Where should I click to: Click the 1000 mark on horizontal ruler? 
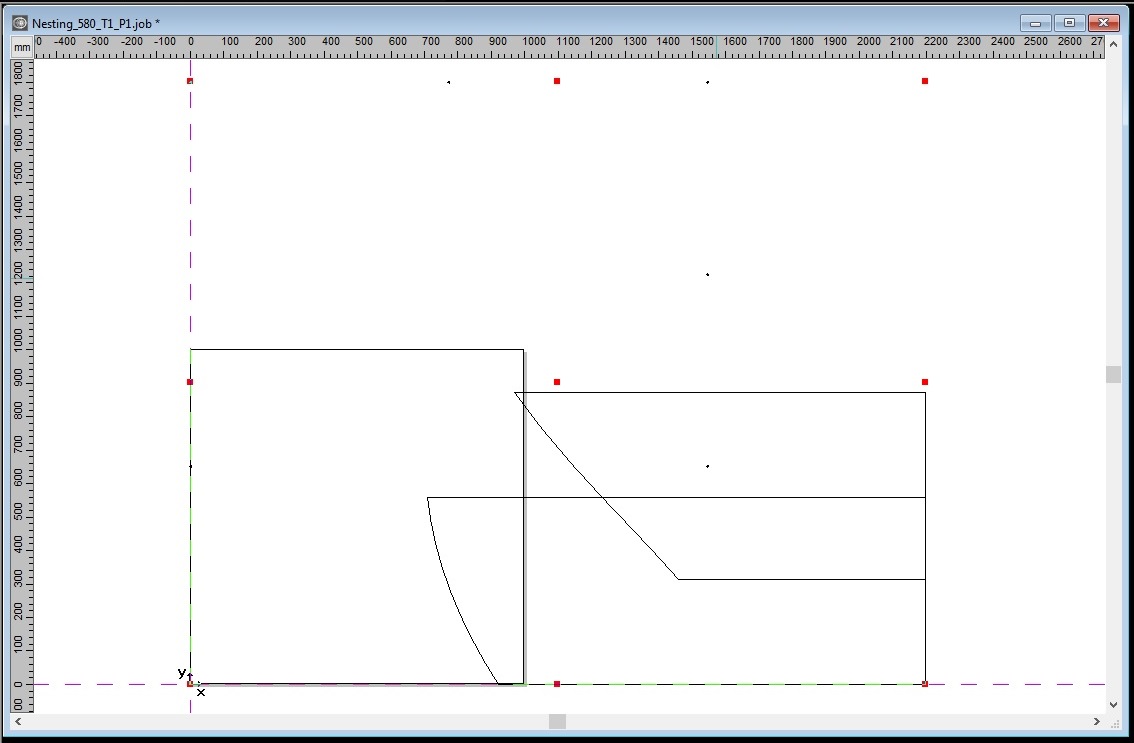[534, 41]
